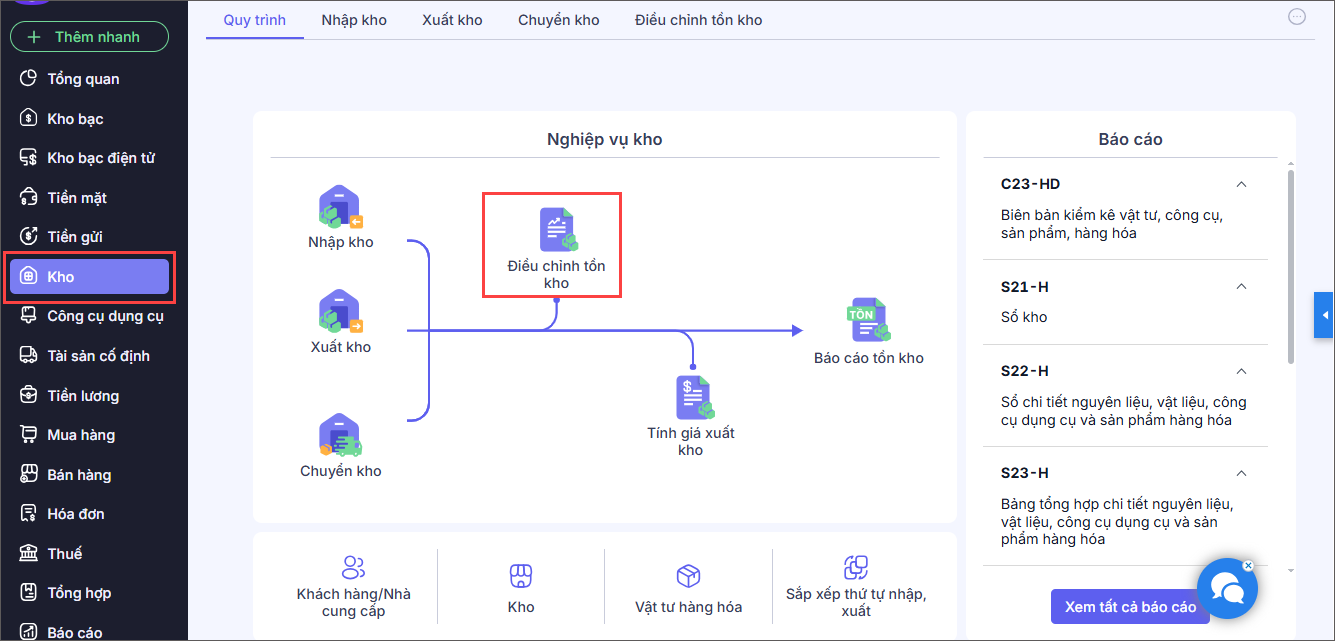This screenshot has height=641, width=1335.
Task: Open the chat support bubble
Action: 1227,588
